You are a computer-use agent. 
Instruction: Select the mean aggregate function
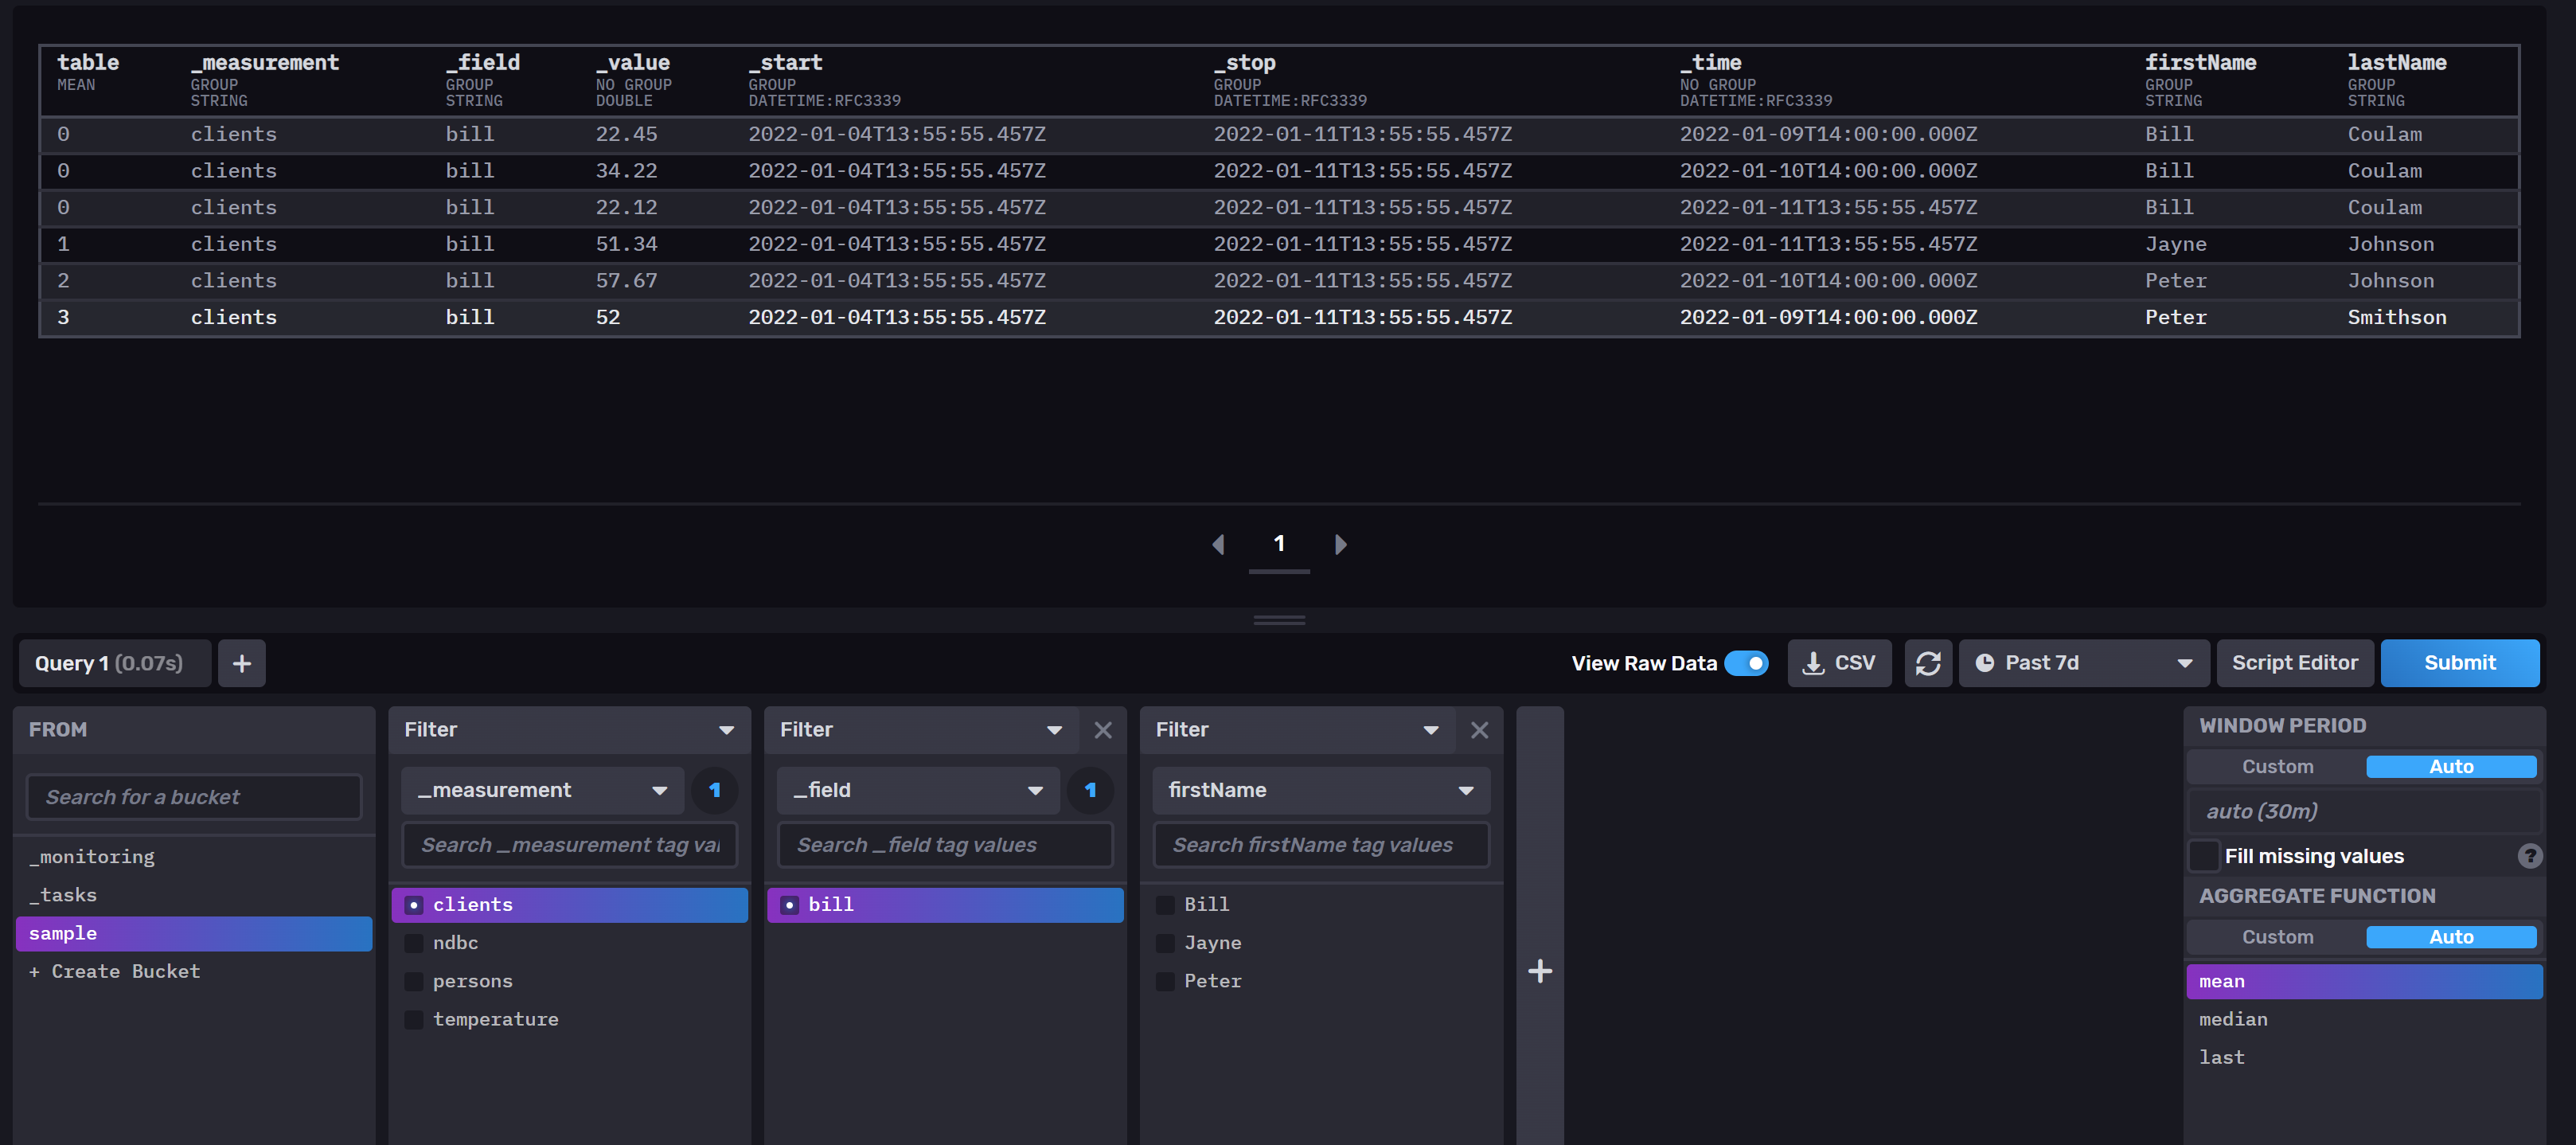click(2364, 981)
